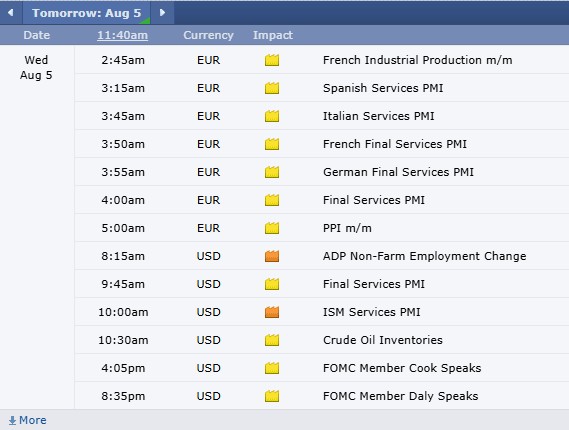Open FOMC Member Cook Speaks event
The width and height of the screenshot is (569, 430).
[x=402, y=368]
